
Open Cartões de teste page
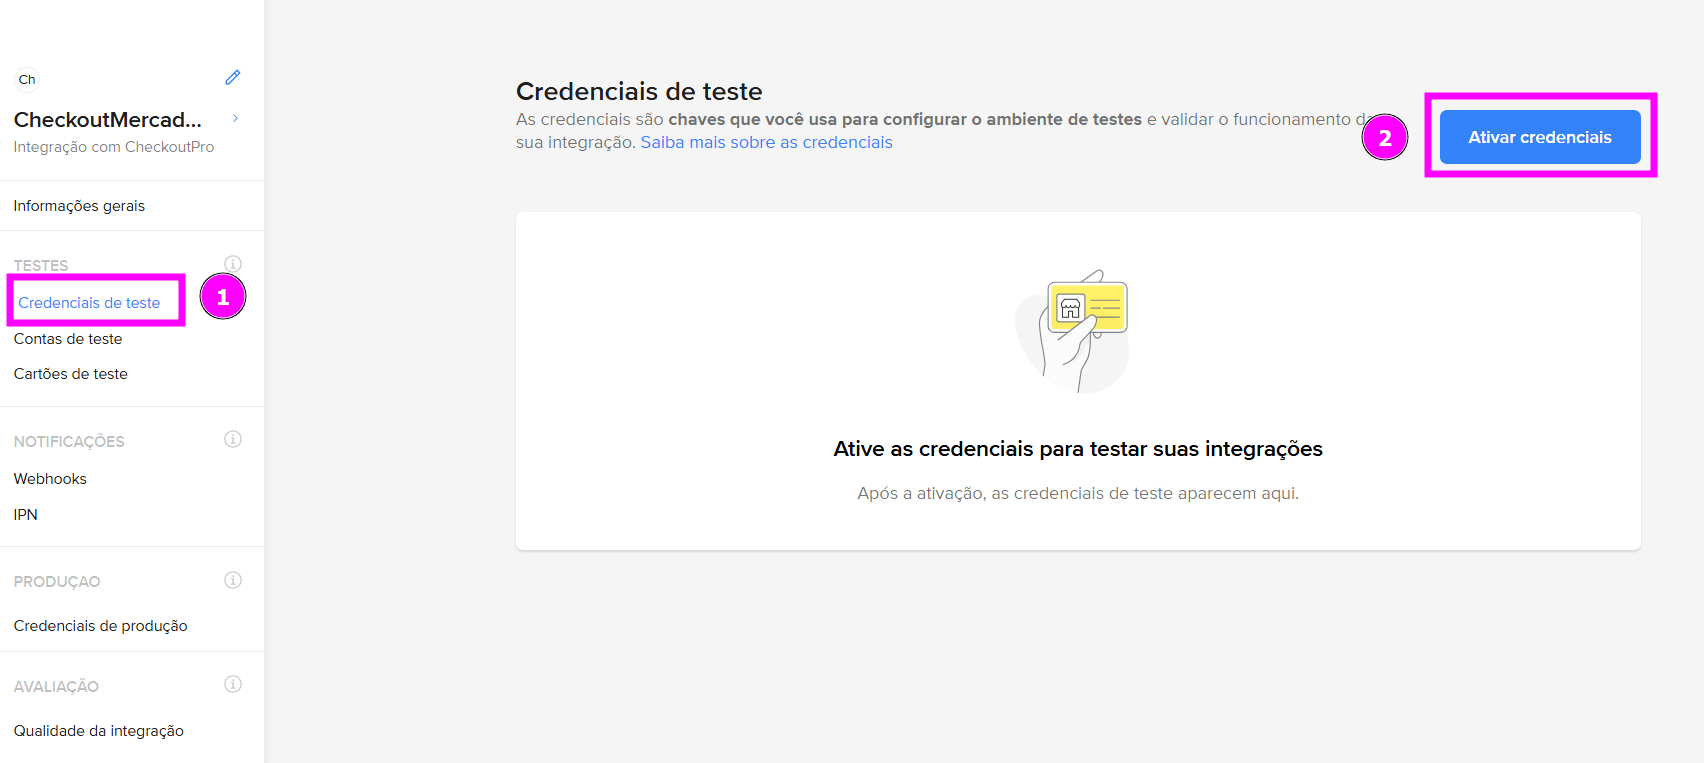click(71, 374)
